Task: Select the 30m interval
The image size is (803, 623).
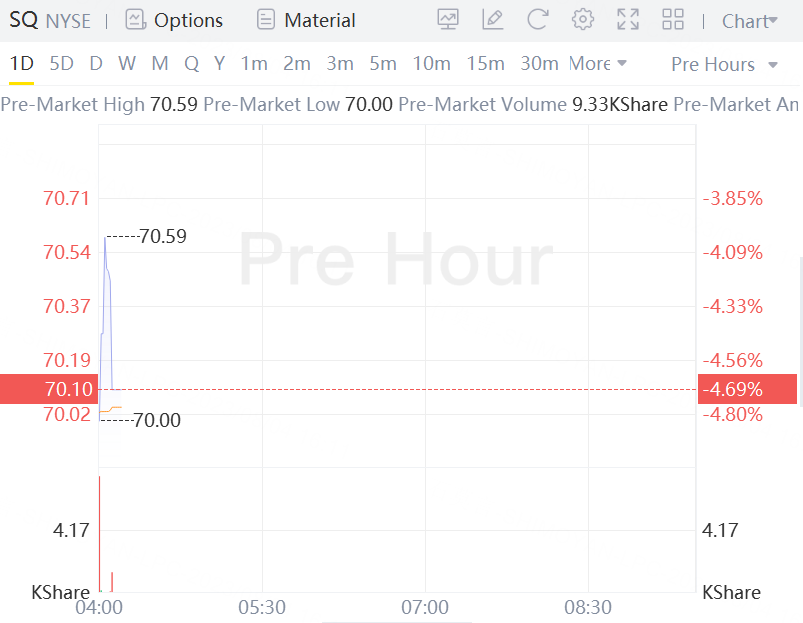Action: pos(539,64)
